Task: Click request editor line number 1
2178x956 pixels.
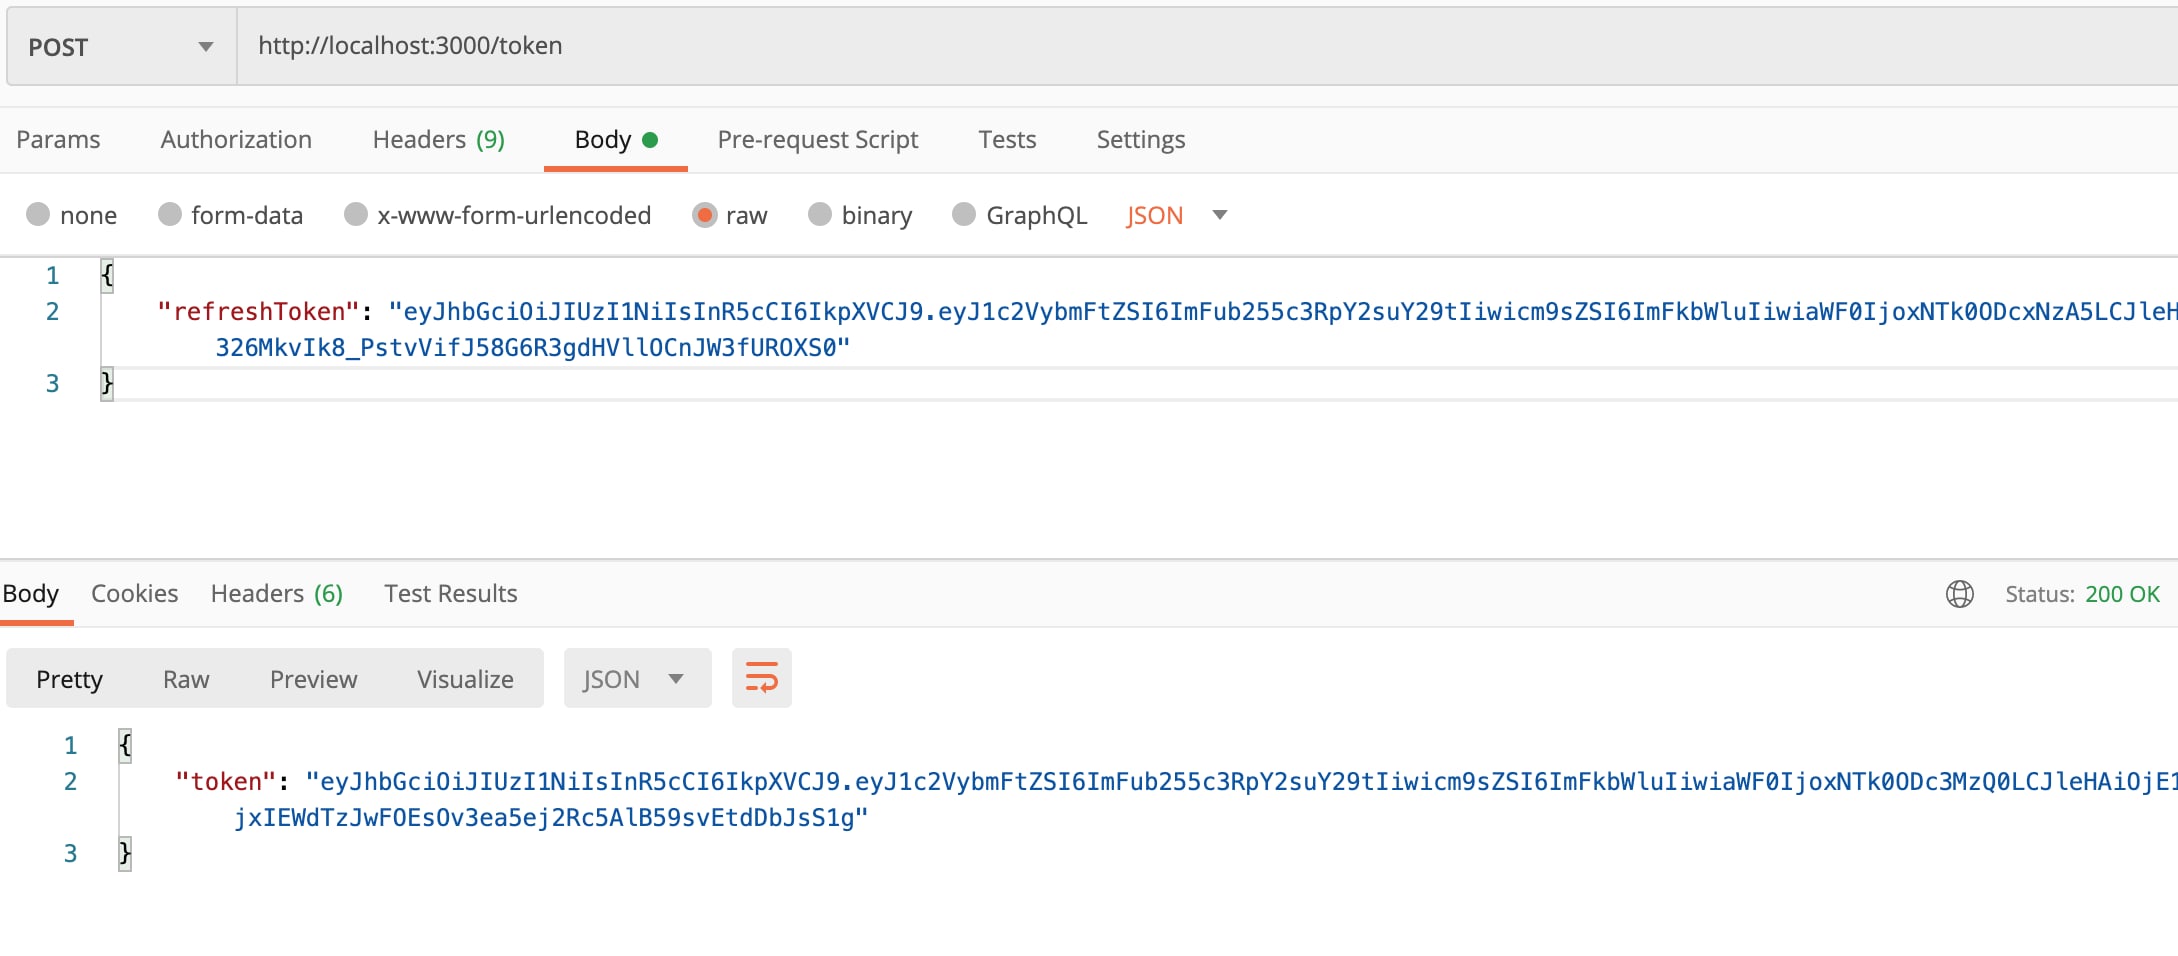Action: (x=53, y=276)
